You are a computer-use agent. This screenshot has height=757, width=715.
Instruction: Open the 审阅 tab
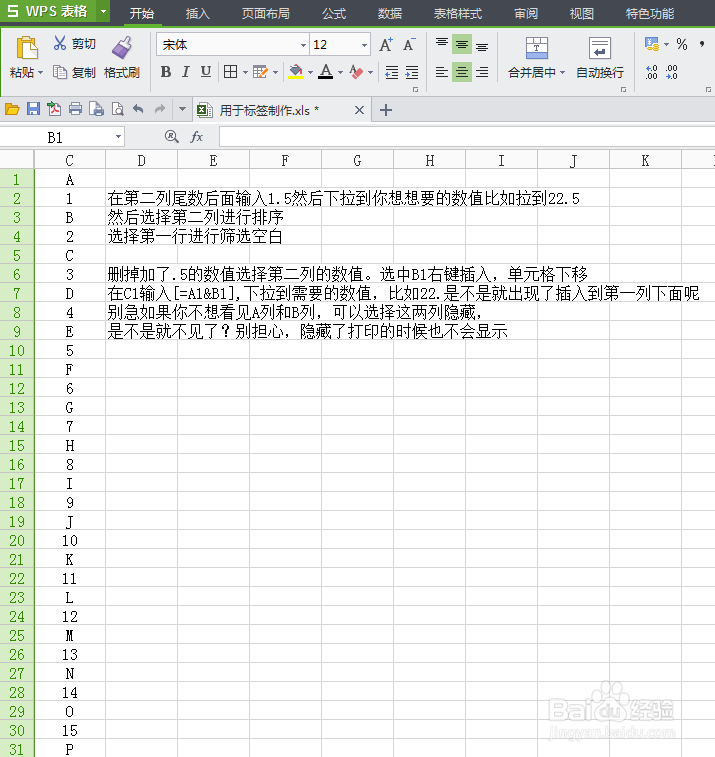(526, 13)
